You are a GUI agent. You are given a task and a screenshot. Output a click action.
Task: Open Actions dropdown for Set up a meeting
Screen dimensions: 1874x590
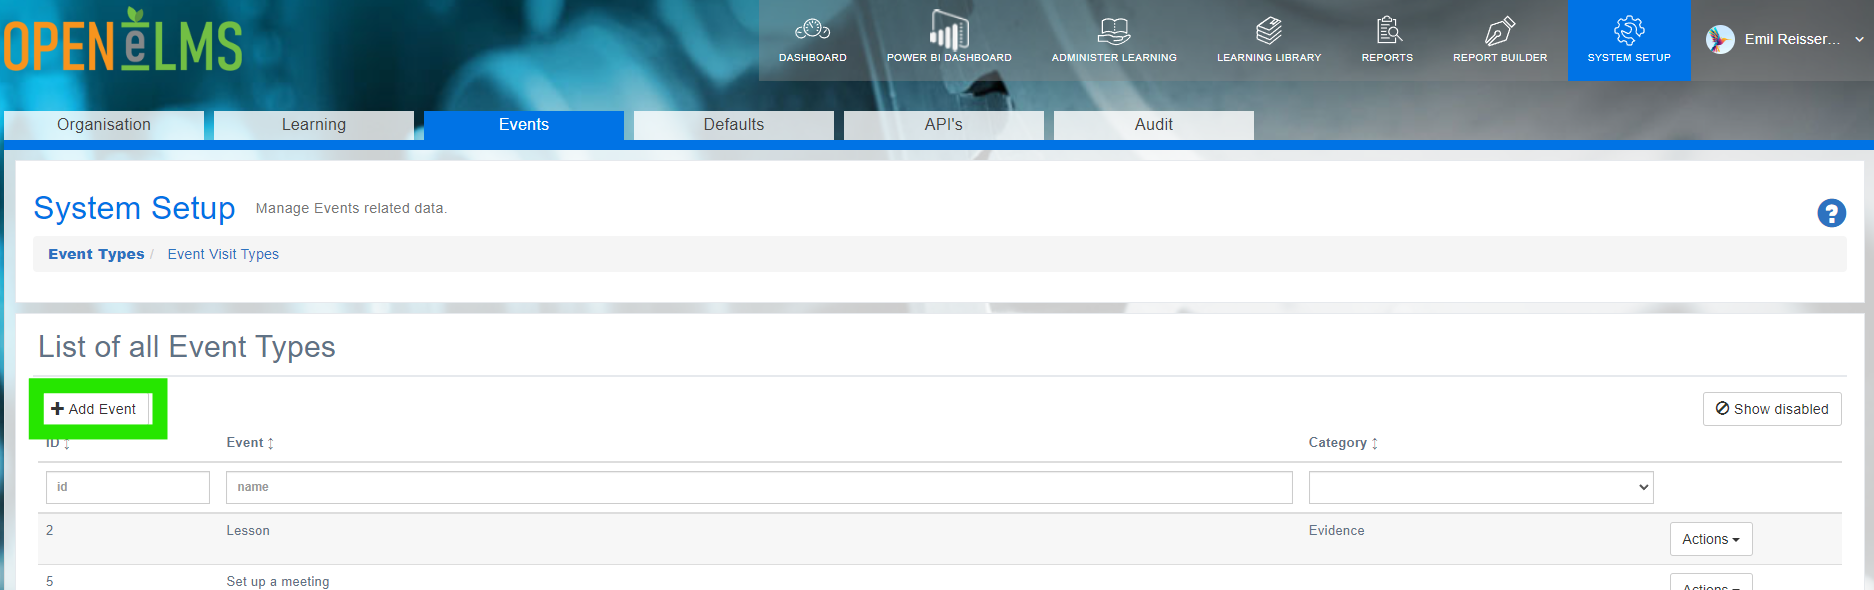coord(1710,583)
